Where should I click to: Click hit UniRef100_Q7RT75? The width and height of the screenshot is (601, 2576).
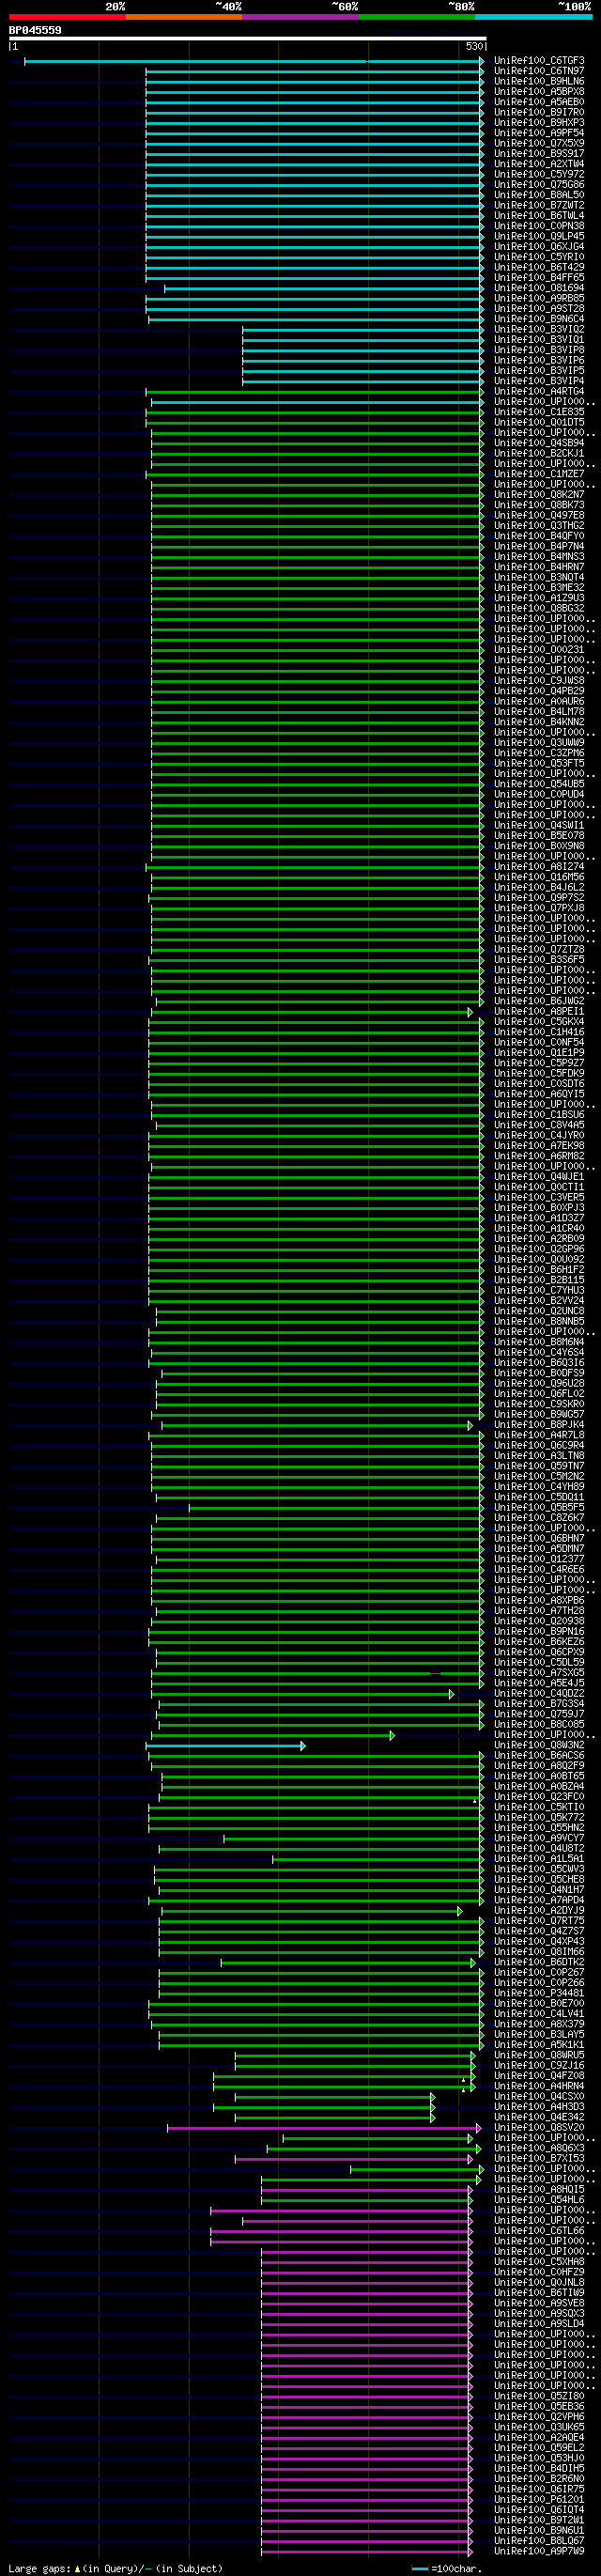pos(539,1921)
